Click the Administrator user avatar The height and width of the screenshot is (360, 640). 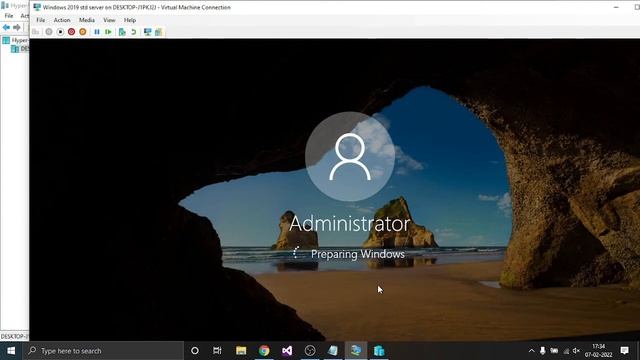point(350,156)
